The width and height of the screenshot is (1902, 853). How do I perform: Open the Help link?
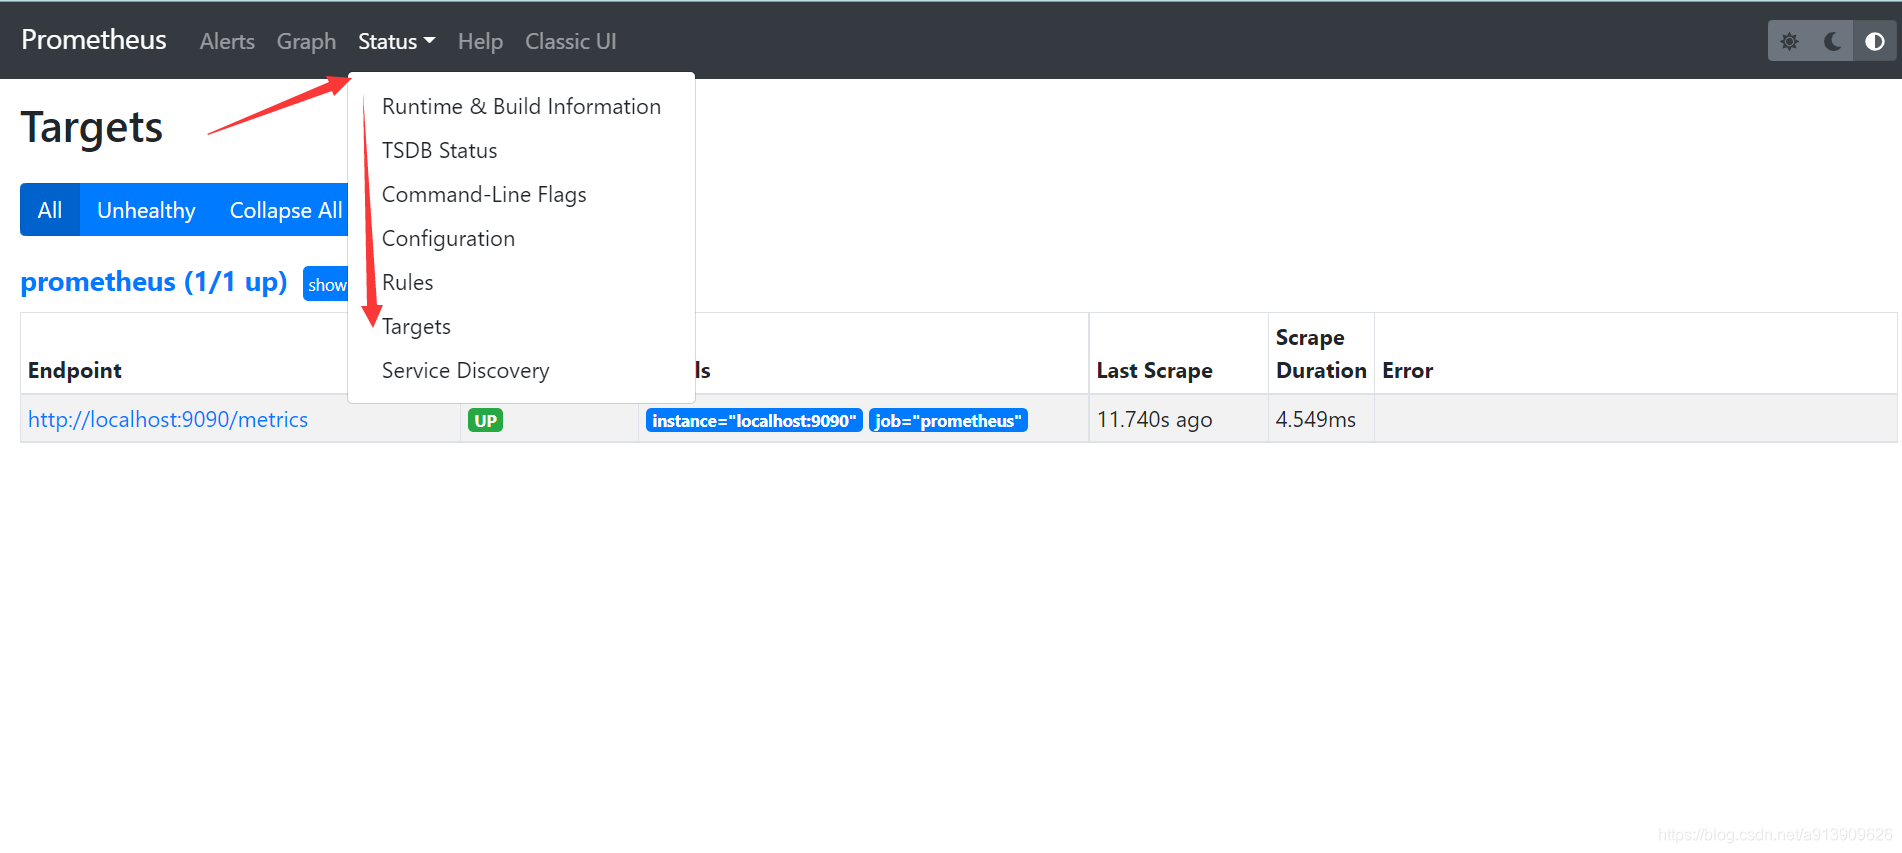click(480, 41)
